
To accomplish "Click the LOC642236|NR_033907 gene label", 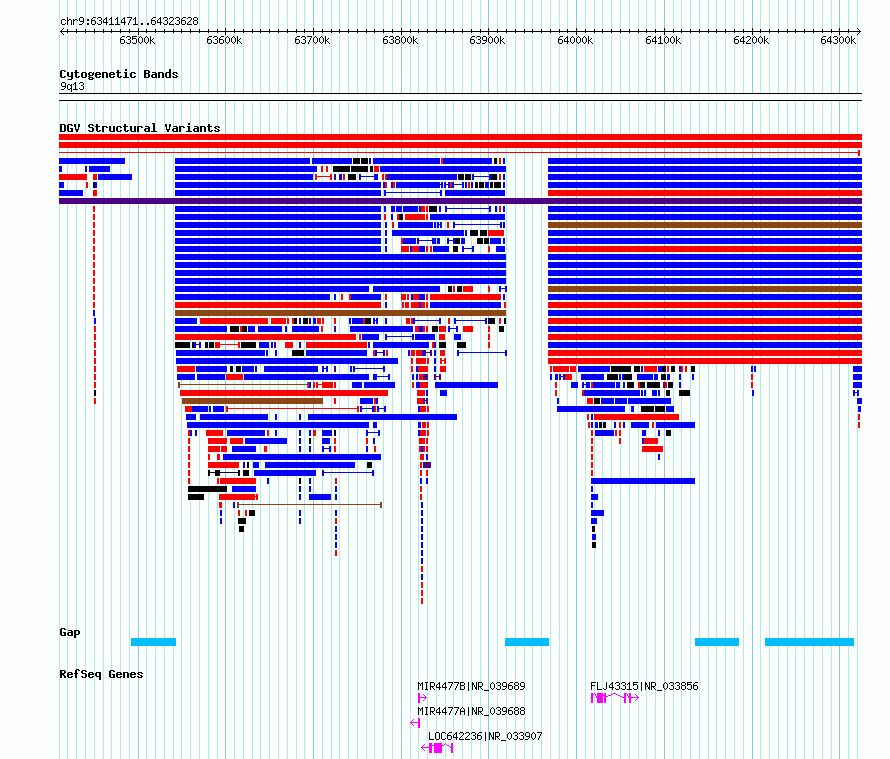I will tap(485, 736).
